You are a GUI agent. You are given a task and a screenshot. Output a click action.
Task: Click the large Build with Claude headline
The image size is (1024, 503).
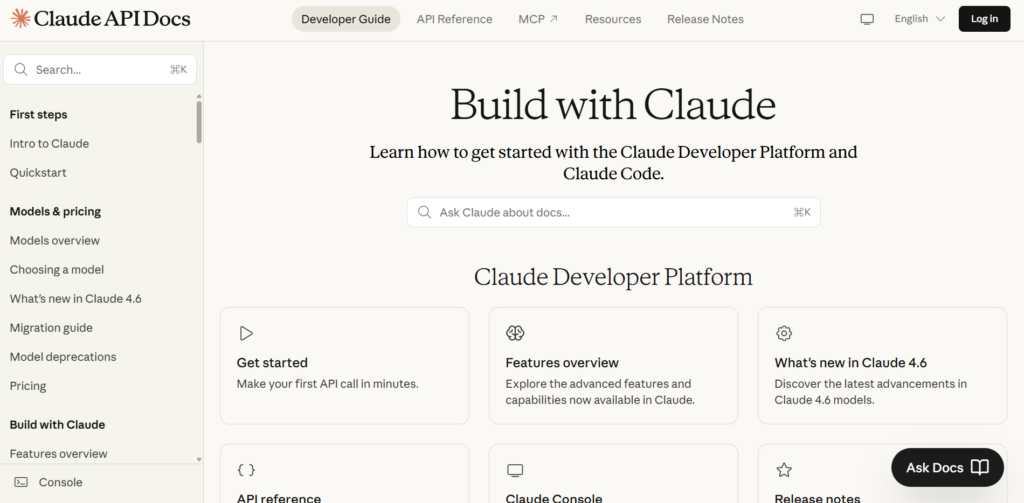(x=613, y=105)
